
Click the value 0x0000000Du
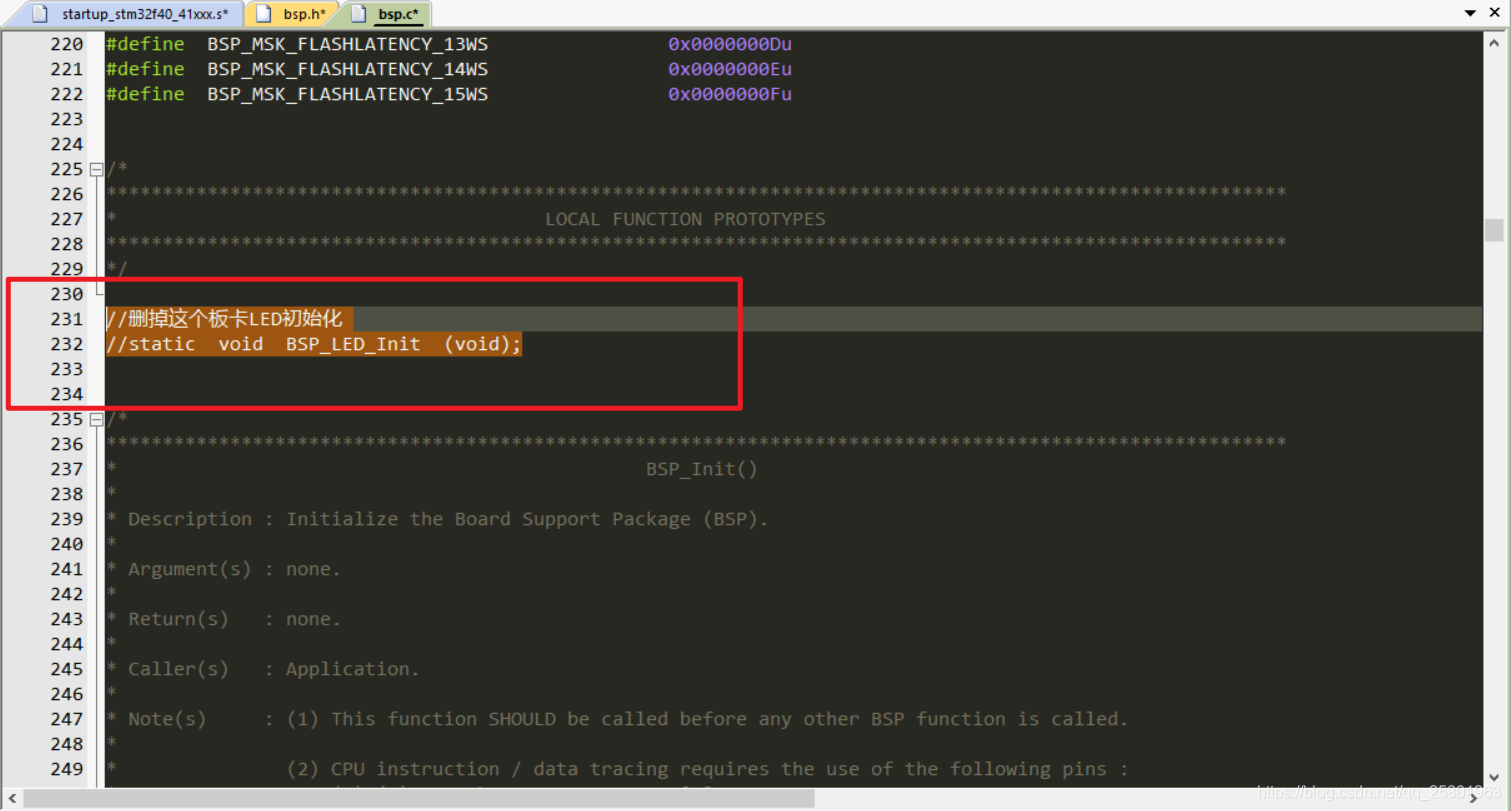730,44
